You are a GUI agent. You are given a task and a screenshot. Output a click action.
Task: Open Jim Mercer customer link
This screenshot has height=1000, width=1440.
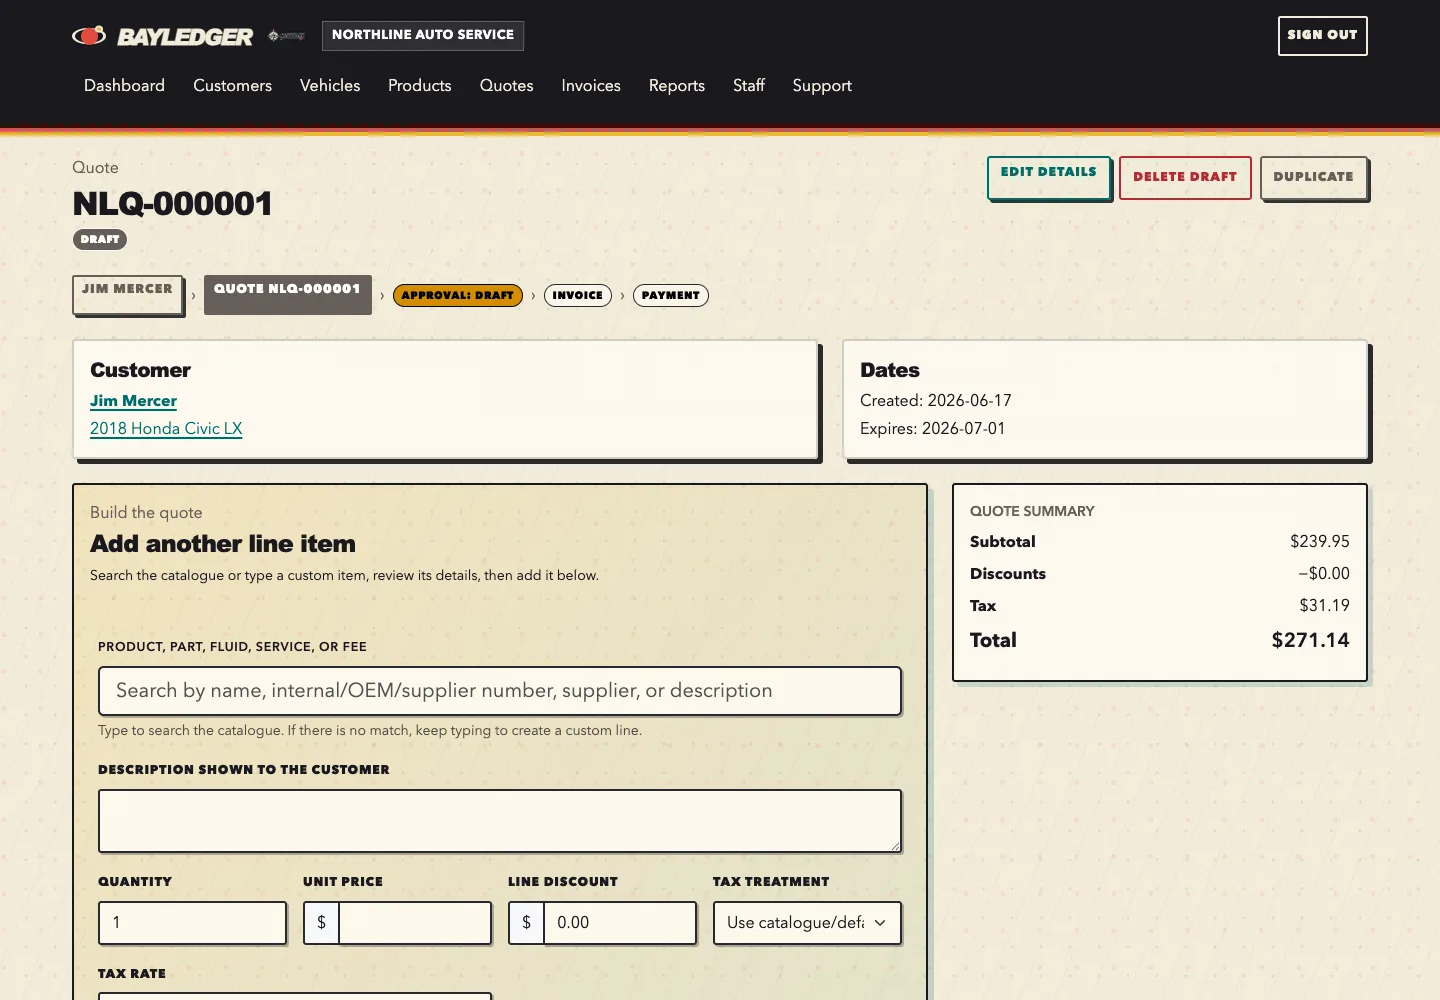tap(133, 401)
